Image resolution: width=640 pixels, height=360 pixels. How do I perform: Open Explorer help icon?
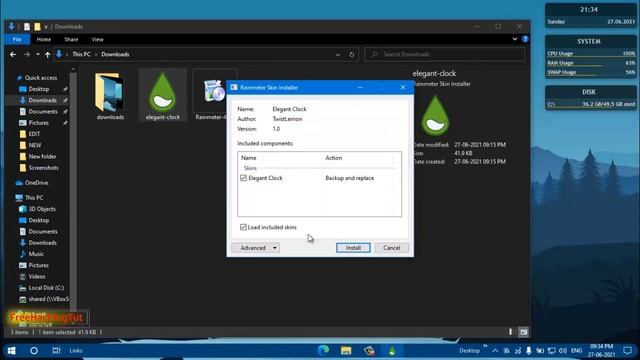(x=525, y=39)
